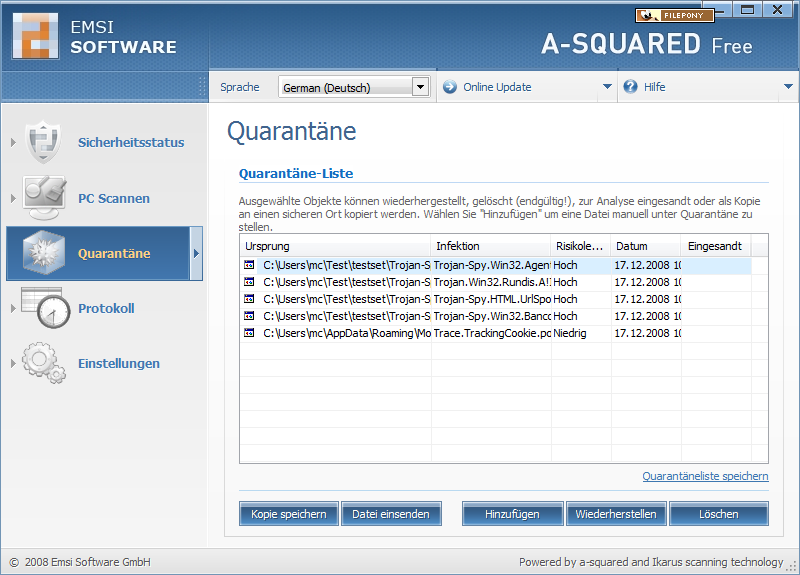Click the Powered by a-squared and Ikarus text

tap(651, 562)
